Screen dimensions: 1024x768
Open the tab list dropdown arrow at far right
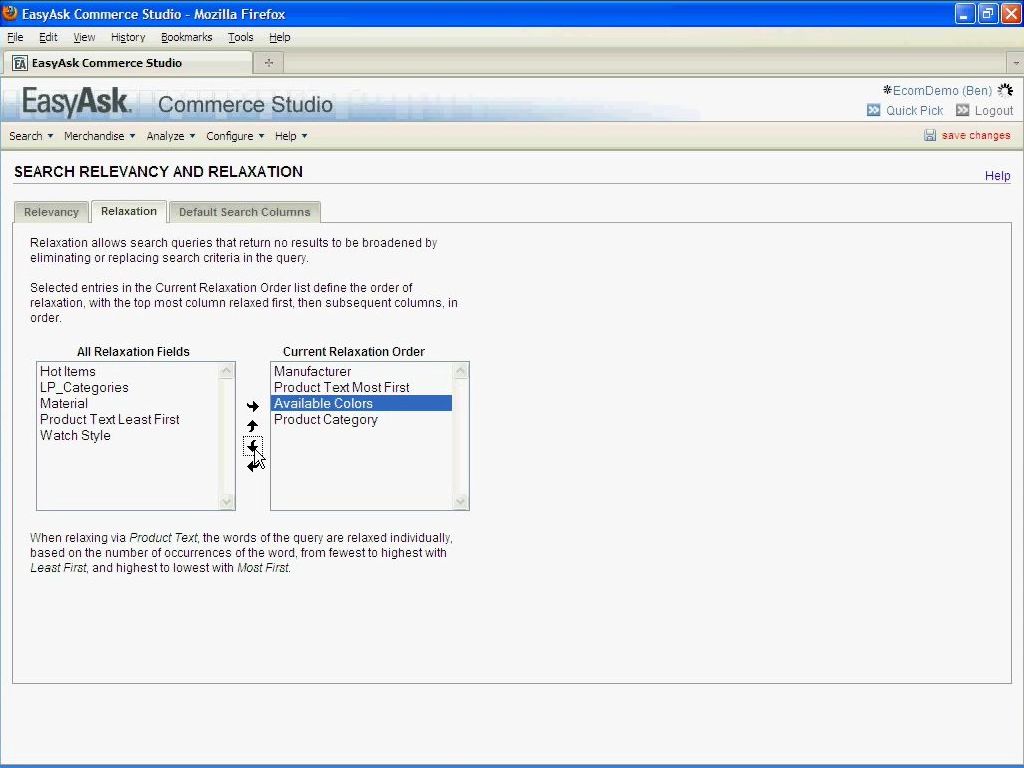click(x=1016, y=63)
